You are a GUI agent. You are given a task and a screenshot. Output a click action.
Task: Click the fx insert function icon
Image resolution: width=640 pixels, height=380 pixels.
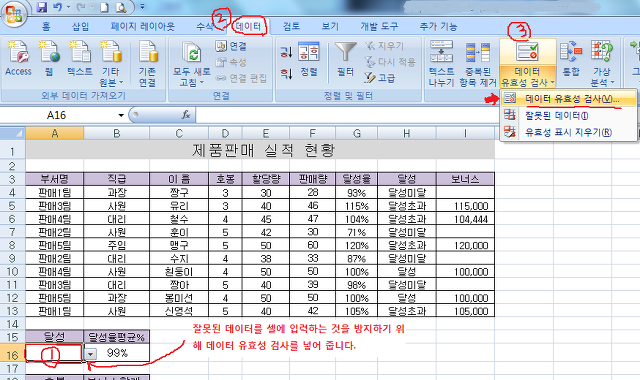coord(186,116)
